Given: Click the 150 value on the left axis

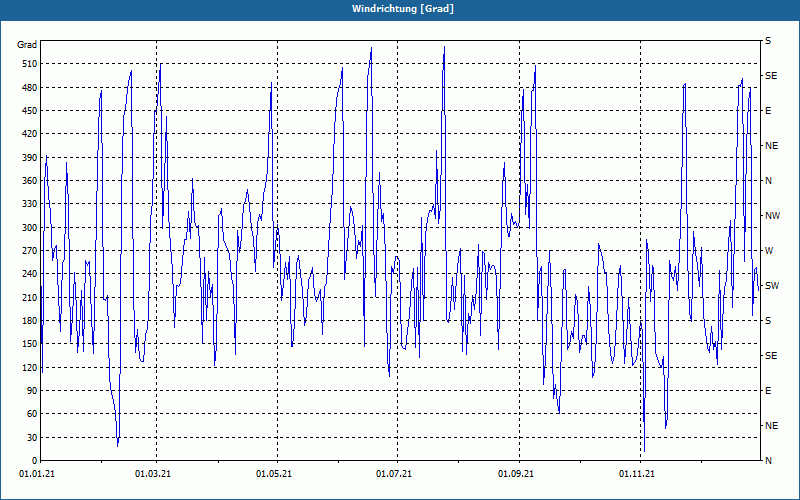Looking at the screenshot, I should [x=30, y=343].
